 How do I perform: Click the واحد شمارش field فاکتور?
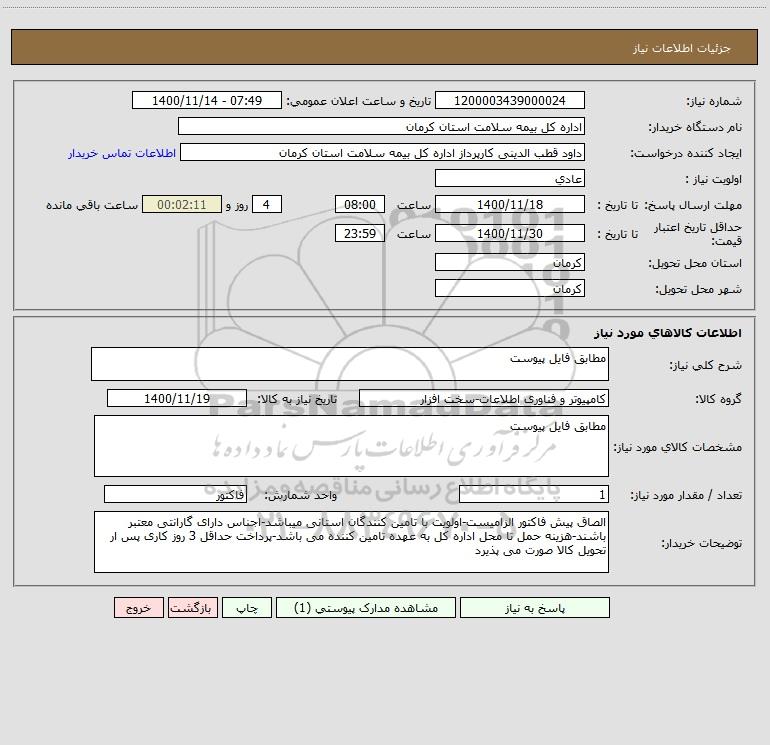(175, 495)
